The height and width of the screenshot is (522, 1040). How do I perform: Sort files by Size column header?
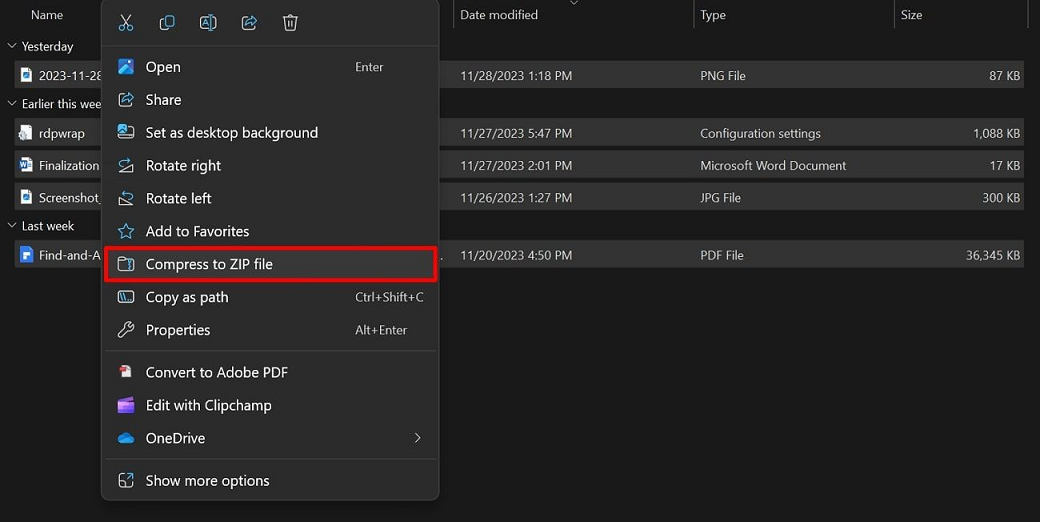pyautogui.click(x=911, y=15)
